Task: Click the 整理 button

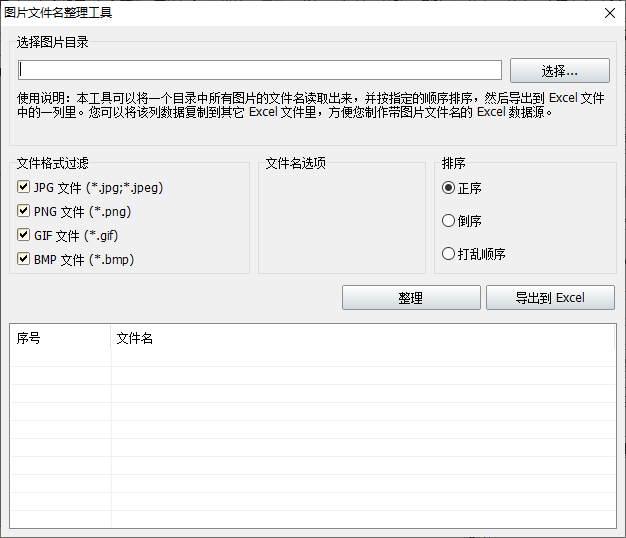Action: pyautogui.click(x=411, y=297)
